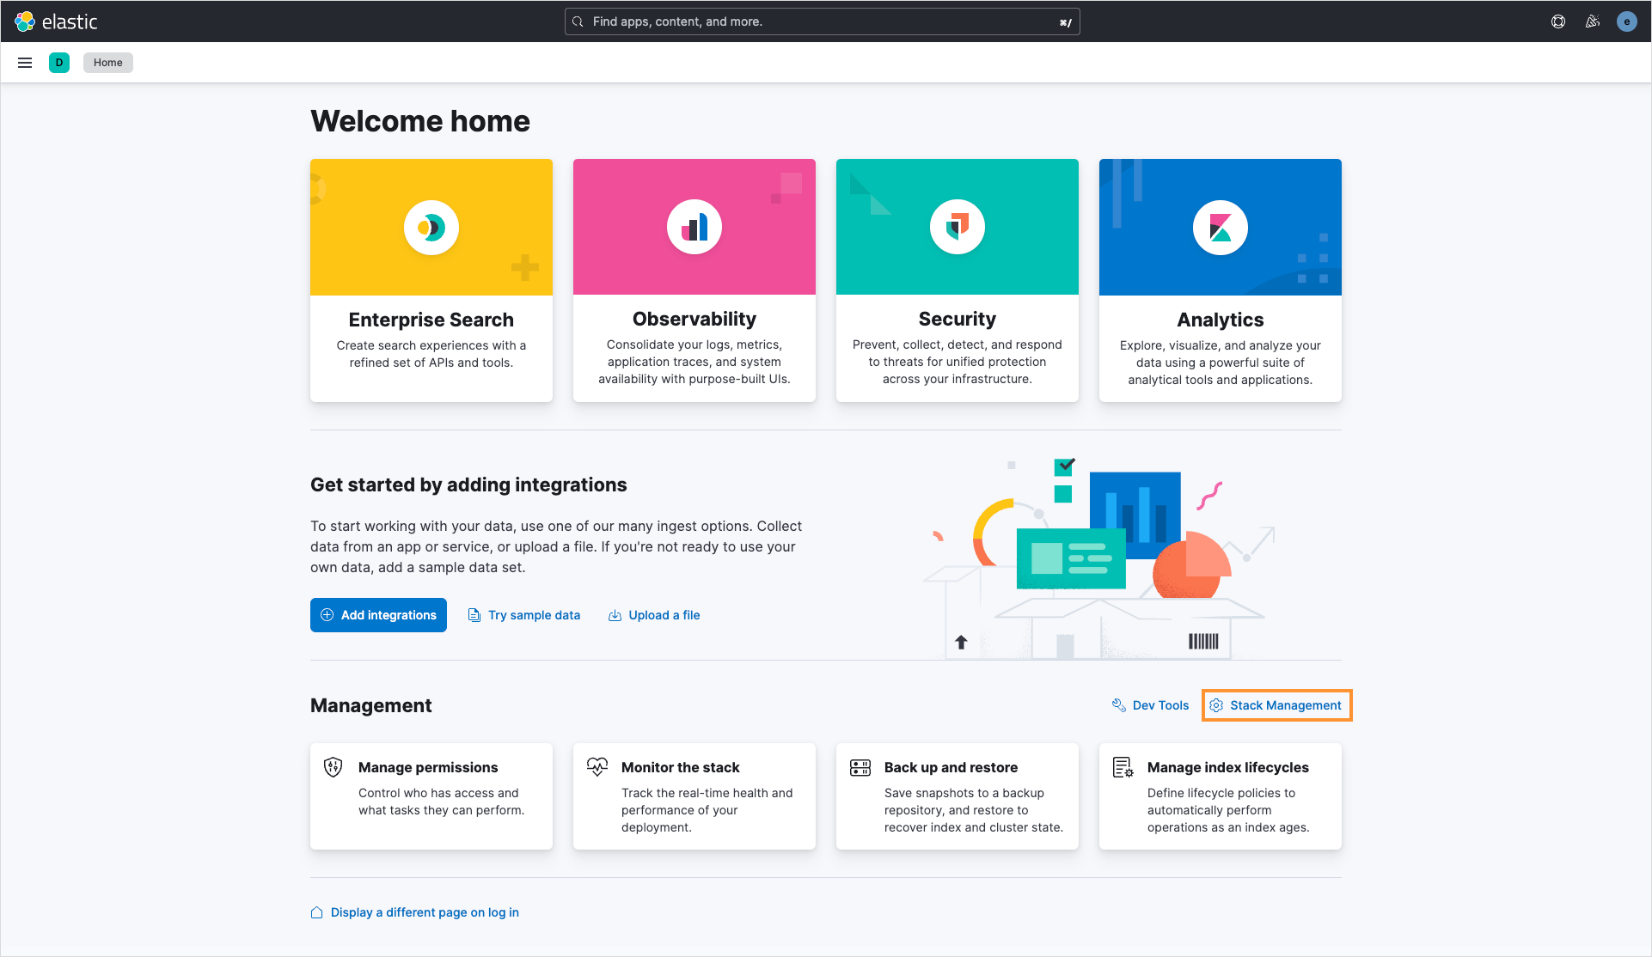Click the Back up and restore snapshot icon
Viewport: 1652px width, 957px height.
(x=859, y=767)
